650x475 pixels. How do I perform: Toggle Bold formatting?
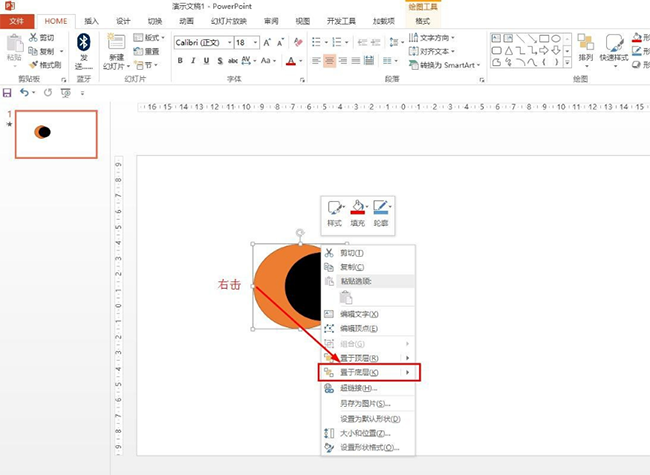pyautogui.click(x=180, y=61)
